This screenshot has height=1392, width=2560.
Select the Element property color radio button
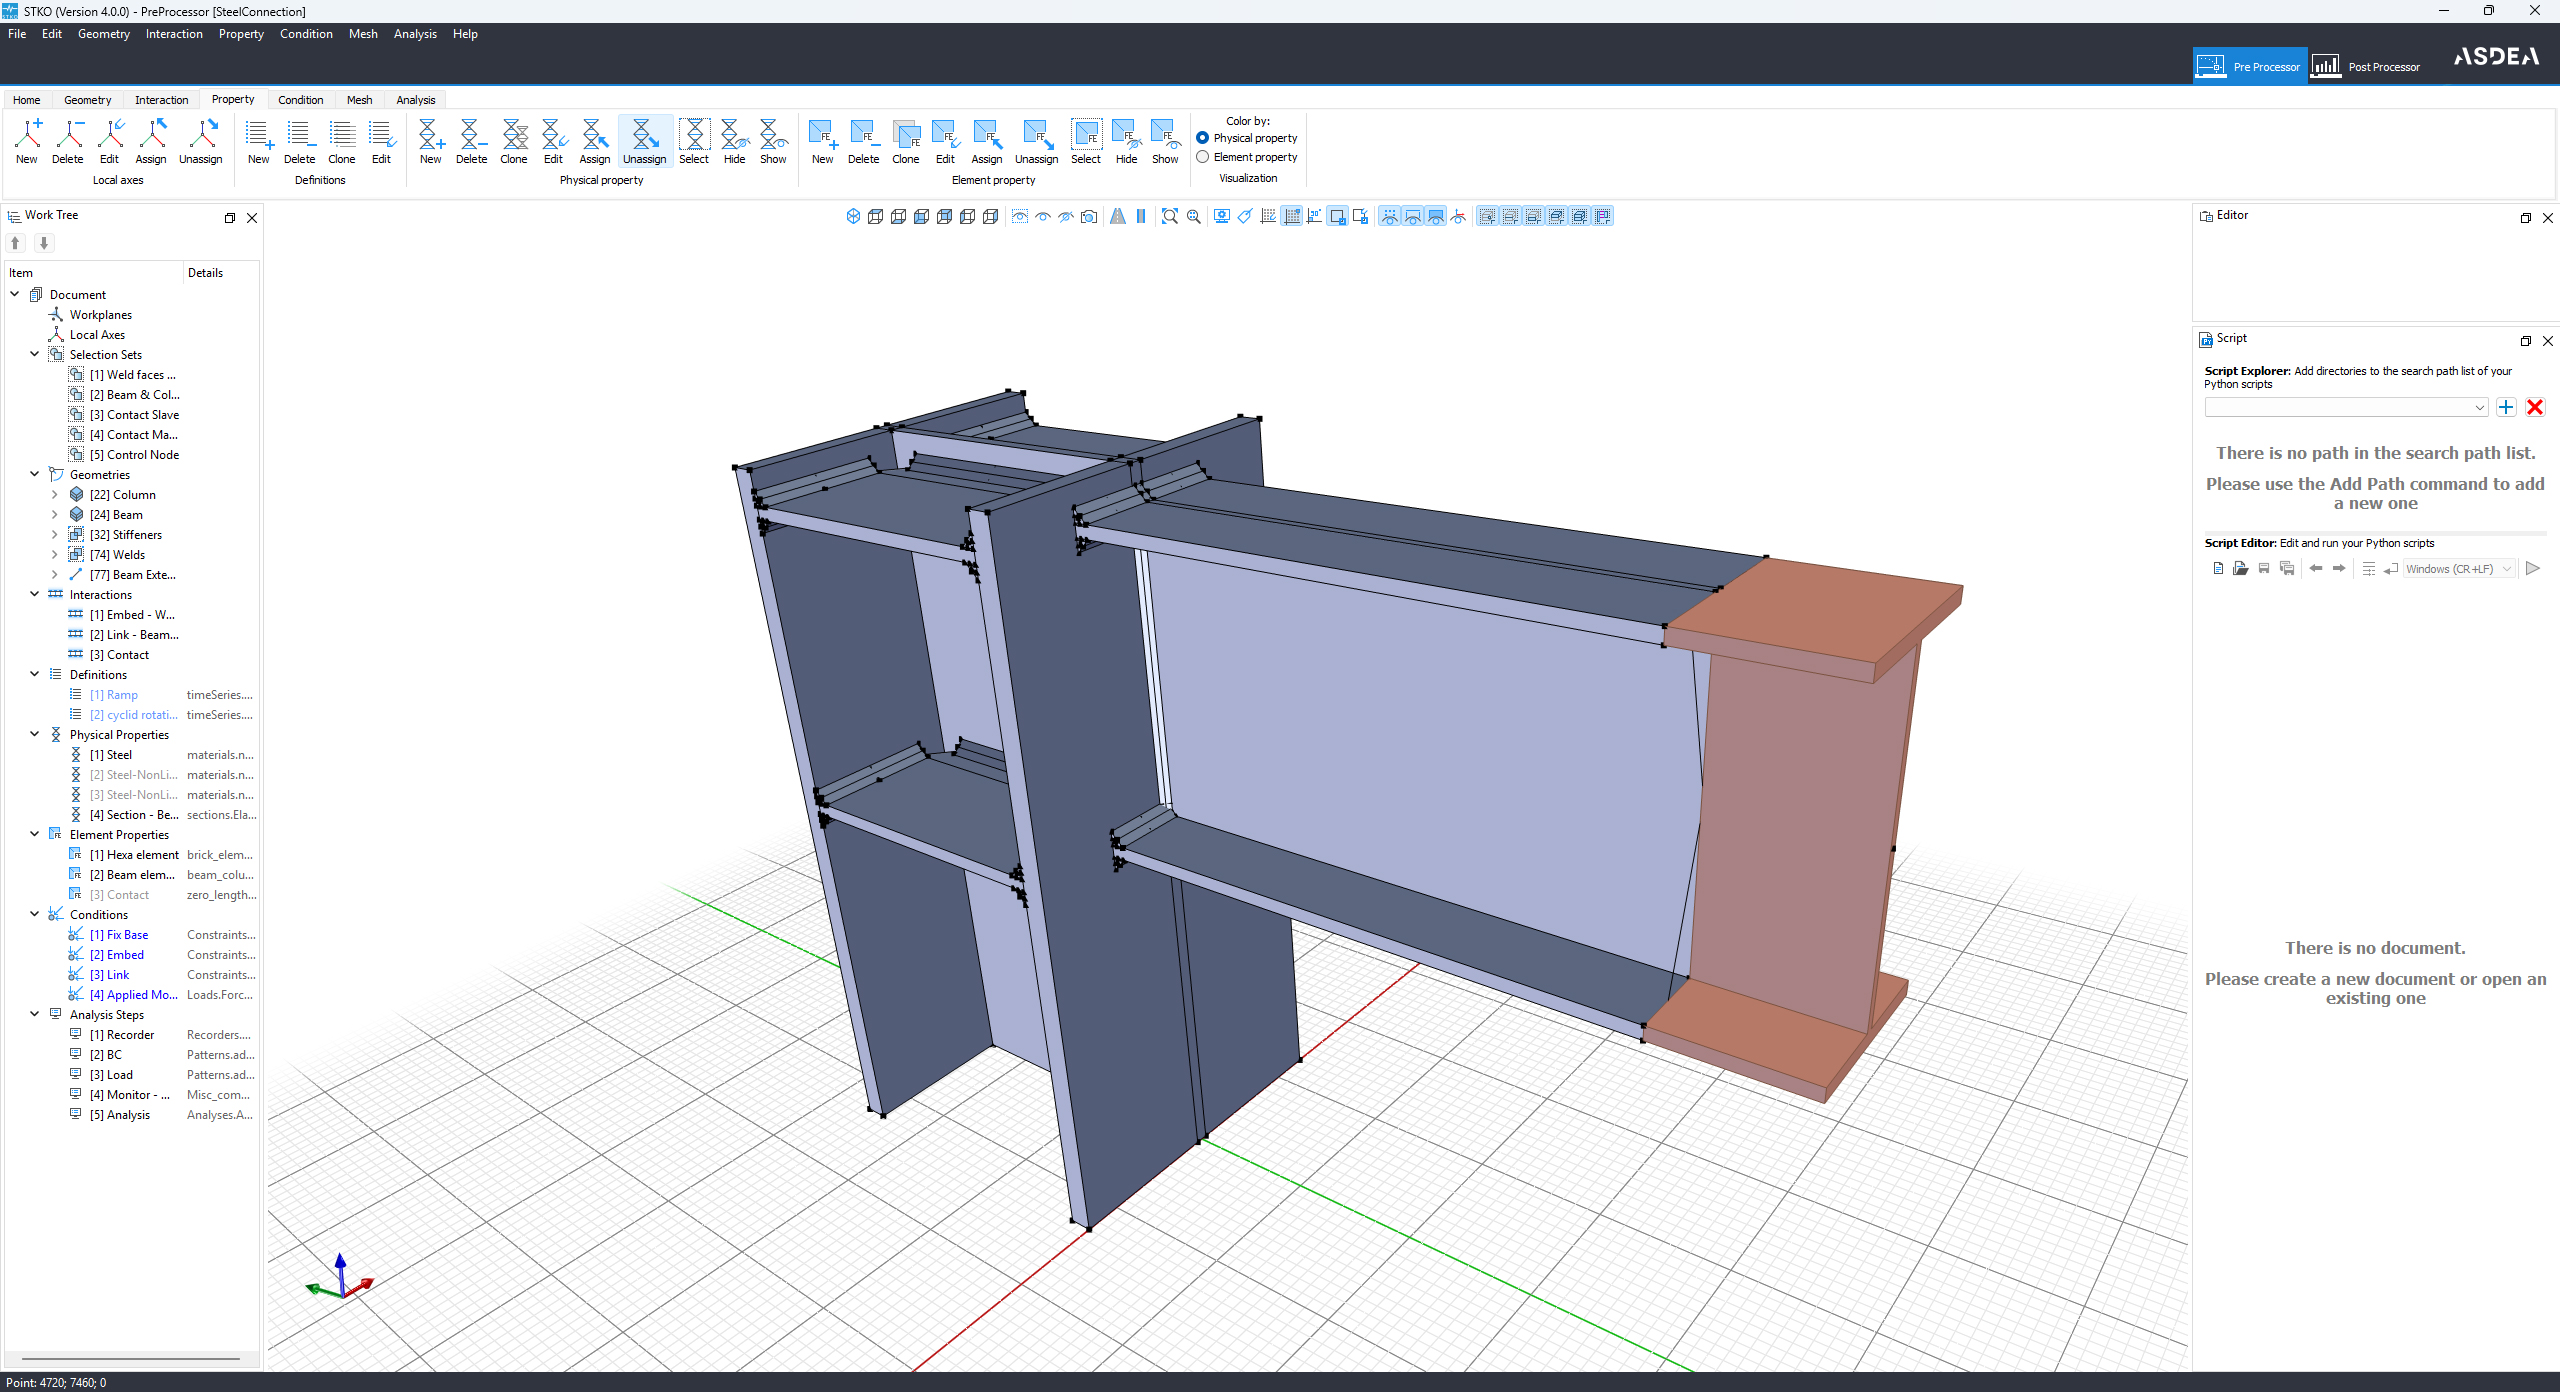[x=1203, y=157]
